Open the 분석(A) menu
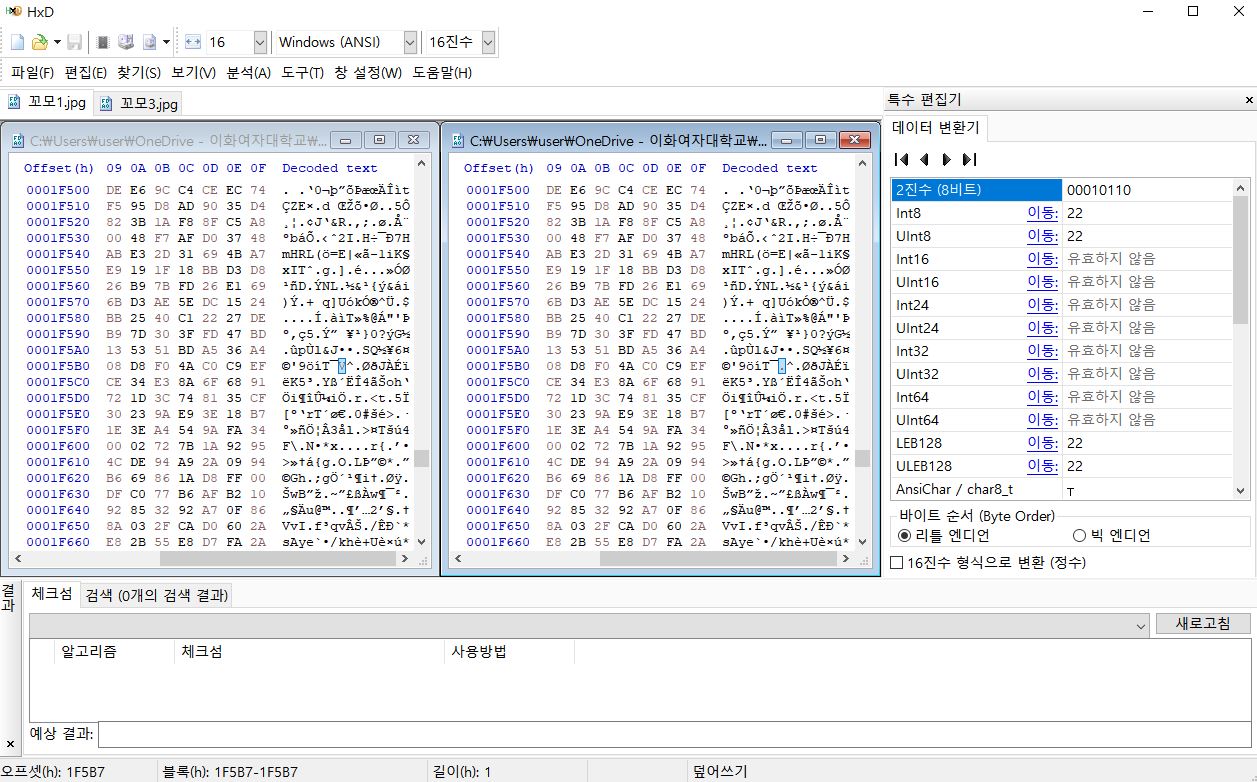Image resolution: width=1257 pixels, height=782 pixels. [248, 72]
